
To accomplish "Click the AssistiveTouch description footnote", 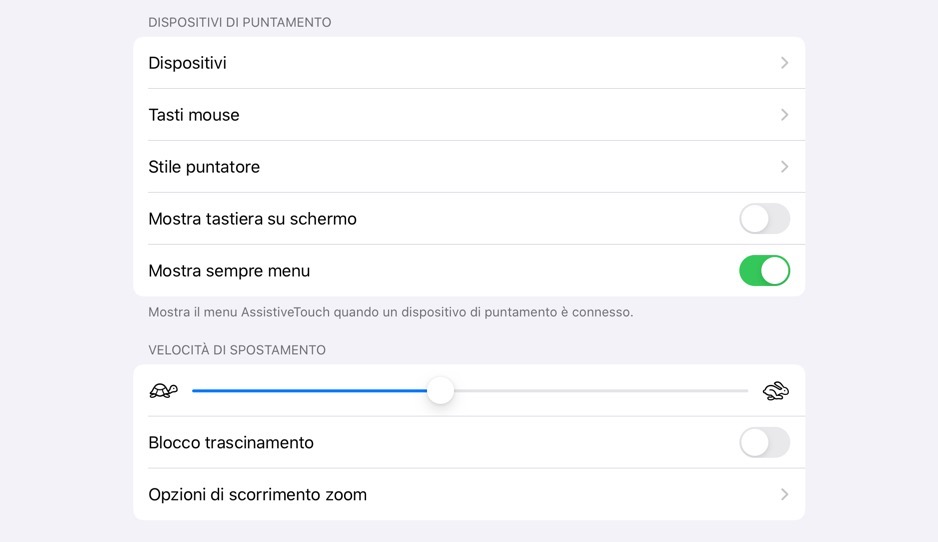I will click(x=390, y=312).
